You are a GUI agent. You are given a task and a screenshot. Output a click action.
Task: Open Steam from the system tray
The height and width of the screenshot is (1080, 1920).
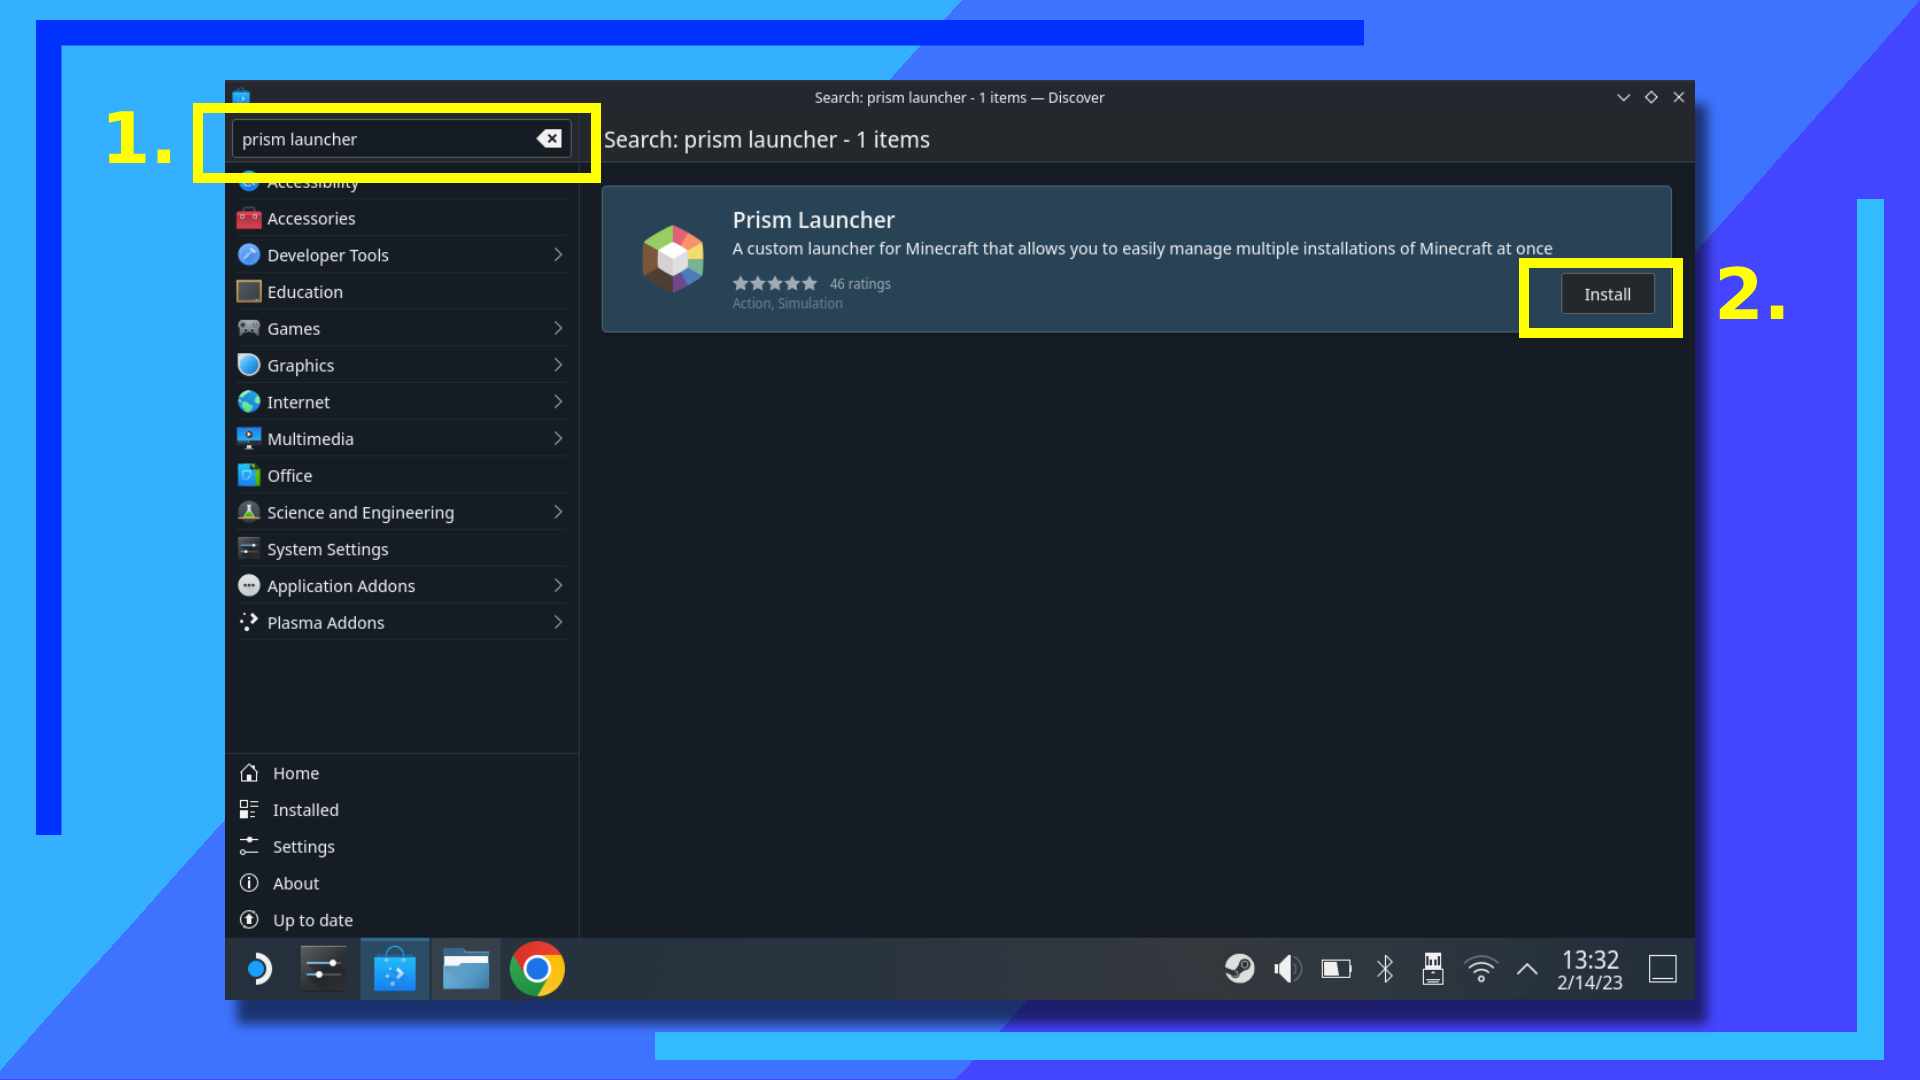pyautogui.click(x=1240, y=968)
